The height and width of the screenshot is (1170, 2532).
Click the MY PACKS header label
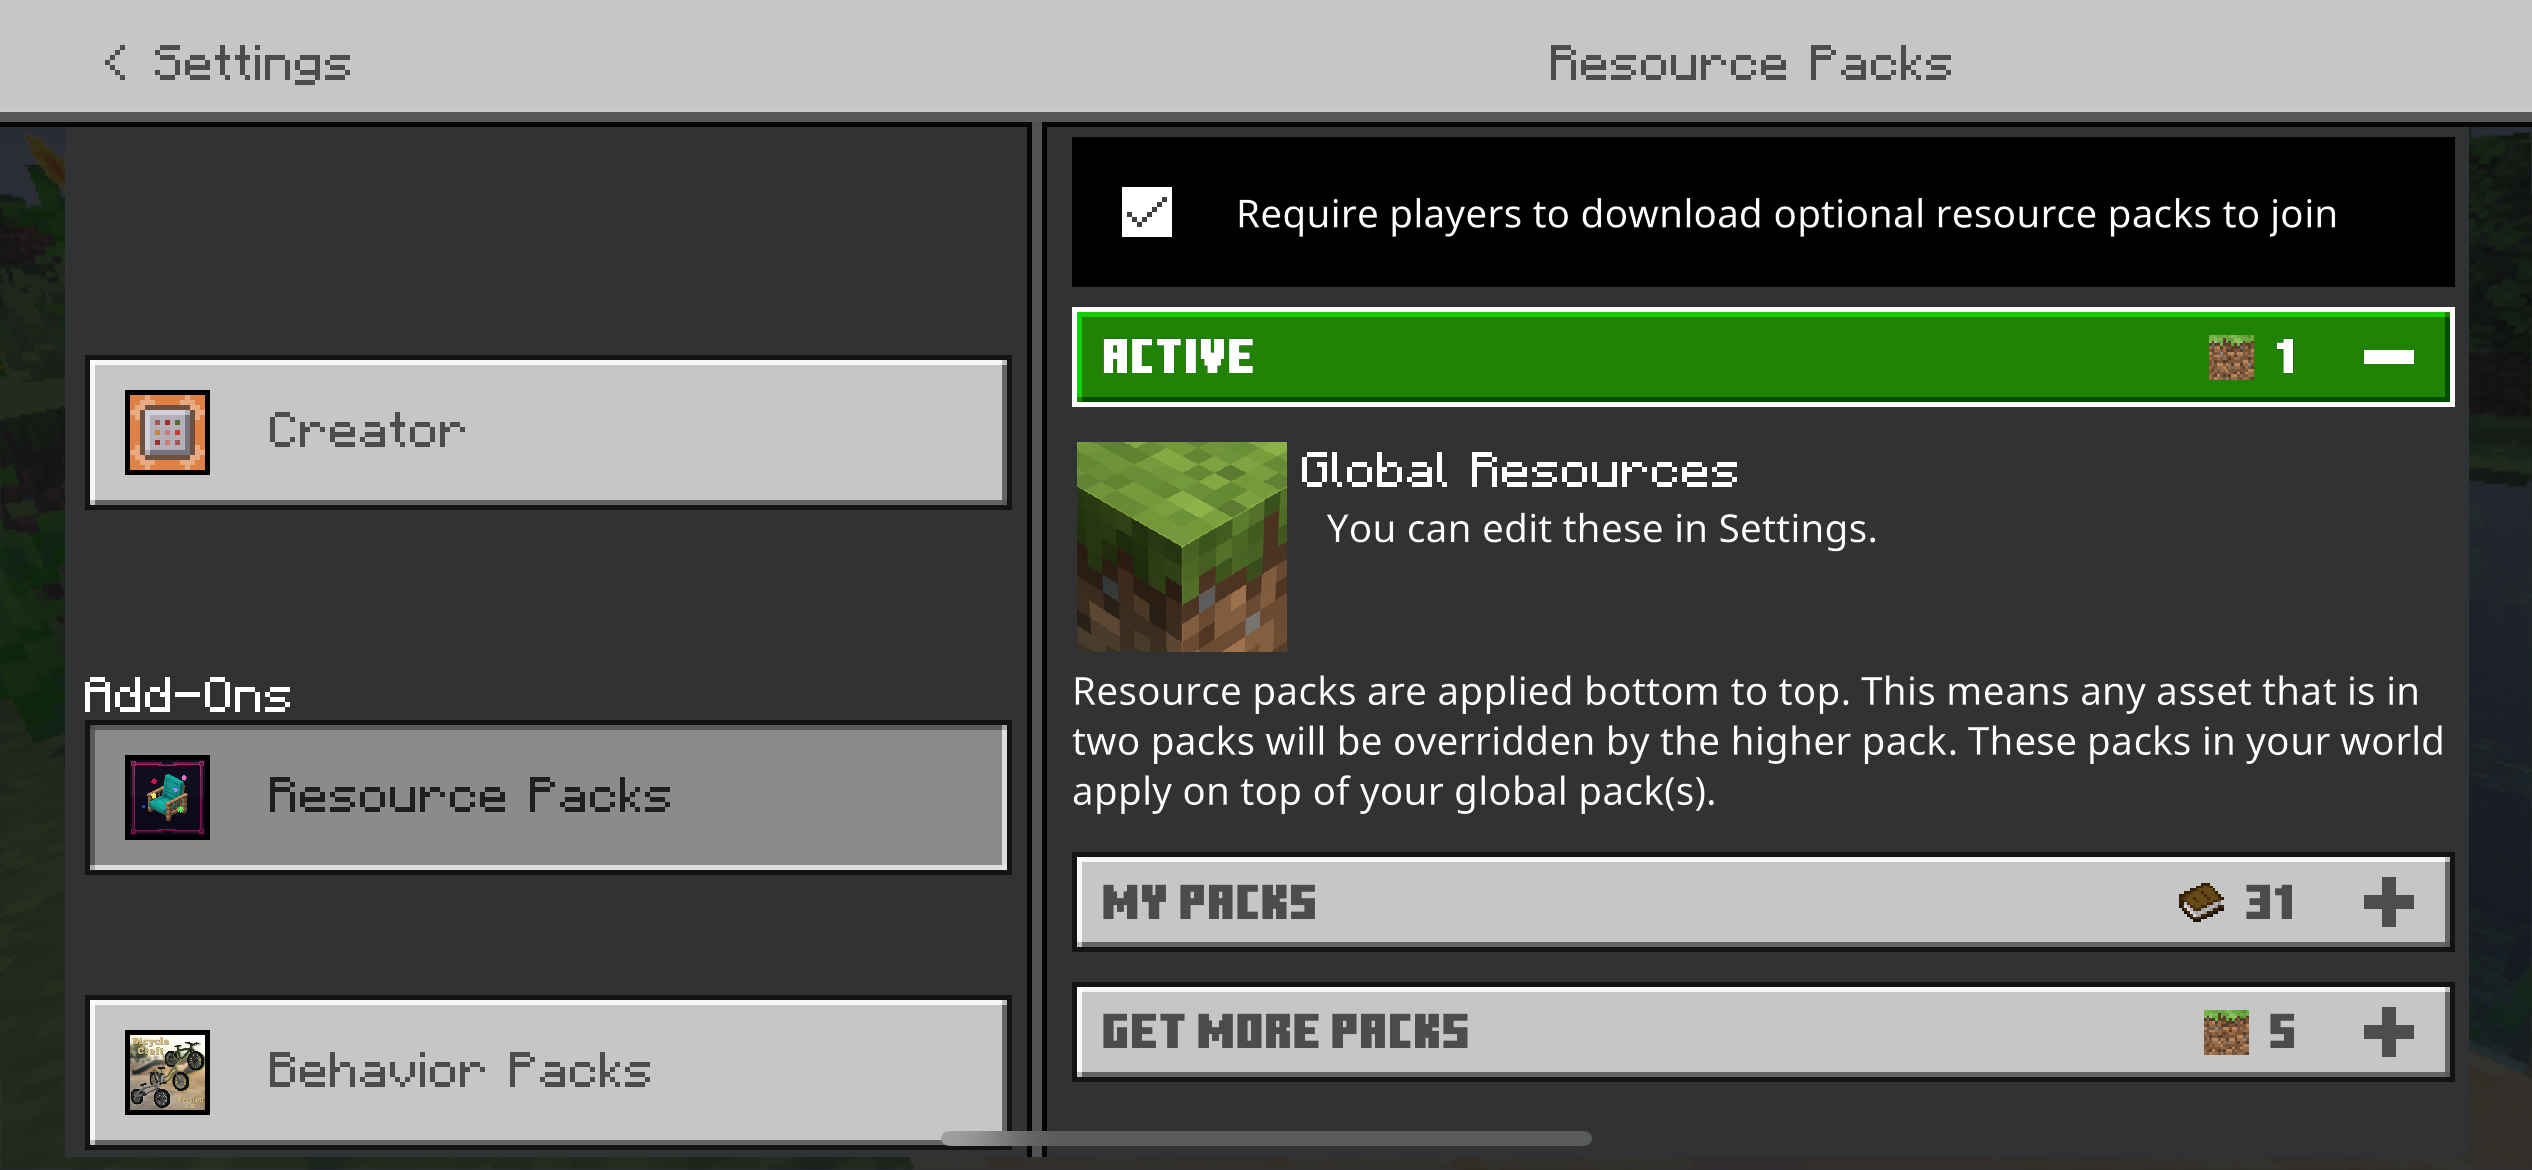click(1208, 902)
